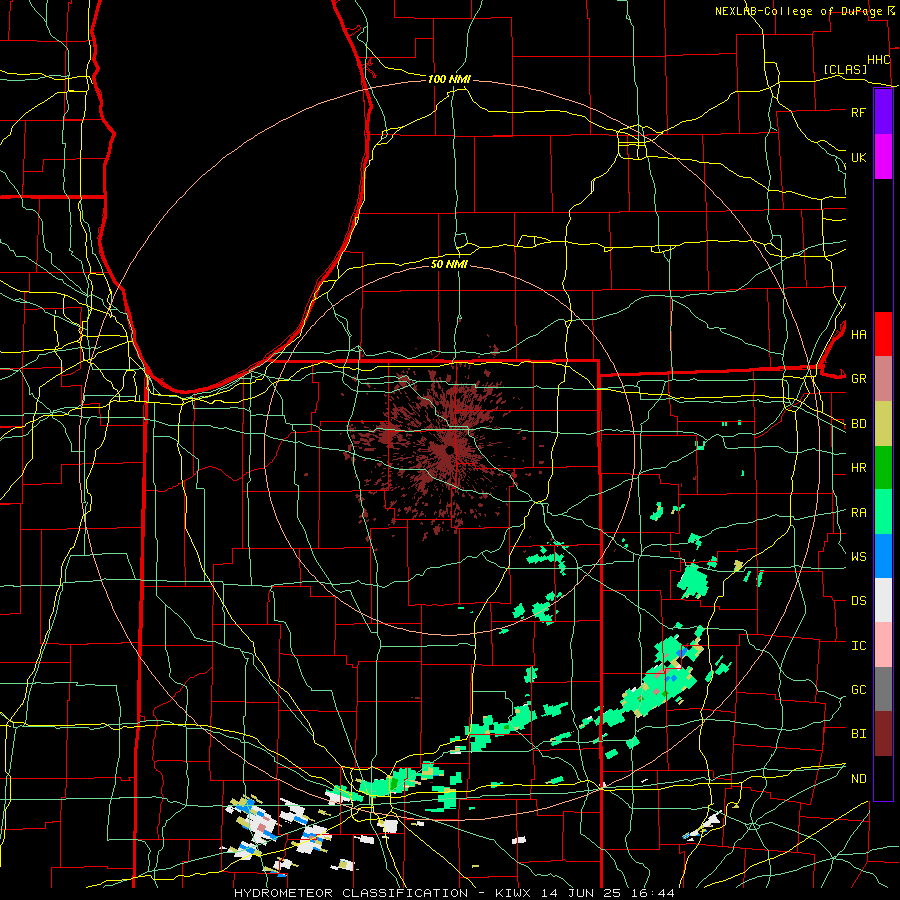
Task: Click the "ND" legend label
Action: coord(858,779)
